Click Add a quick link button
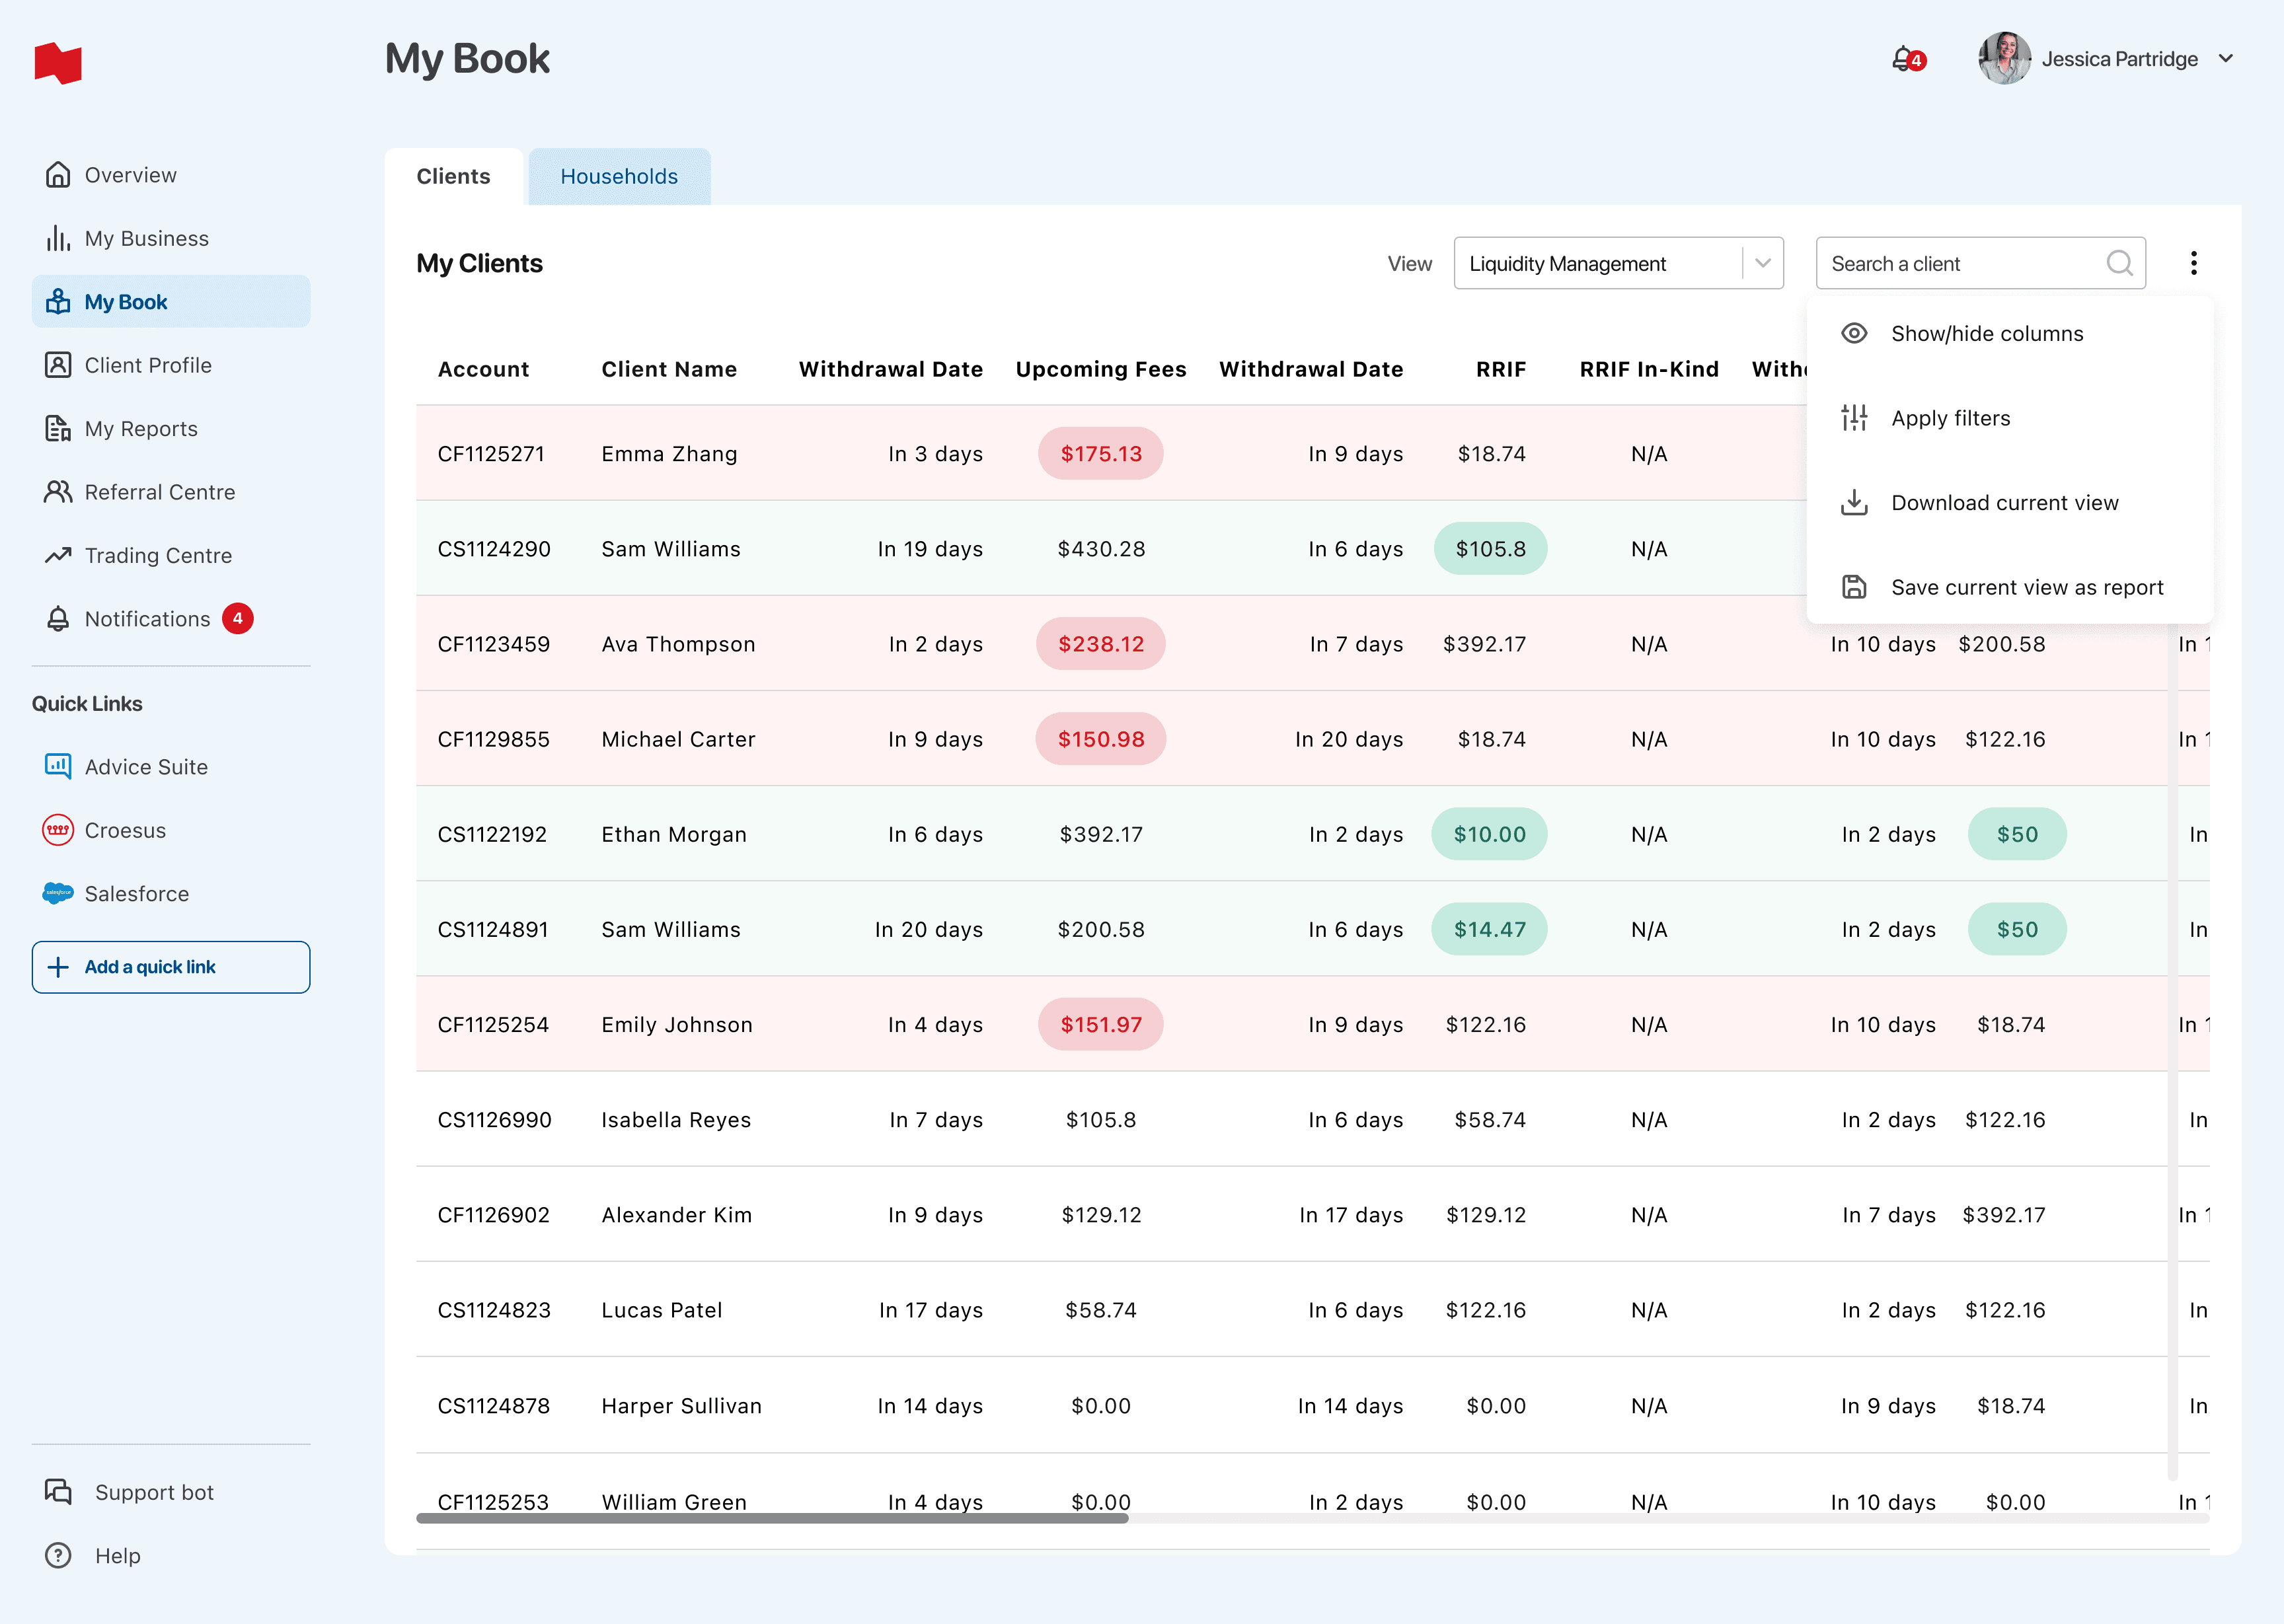The width and height of the screenshot is (2284, 1624). (171, 967)
